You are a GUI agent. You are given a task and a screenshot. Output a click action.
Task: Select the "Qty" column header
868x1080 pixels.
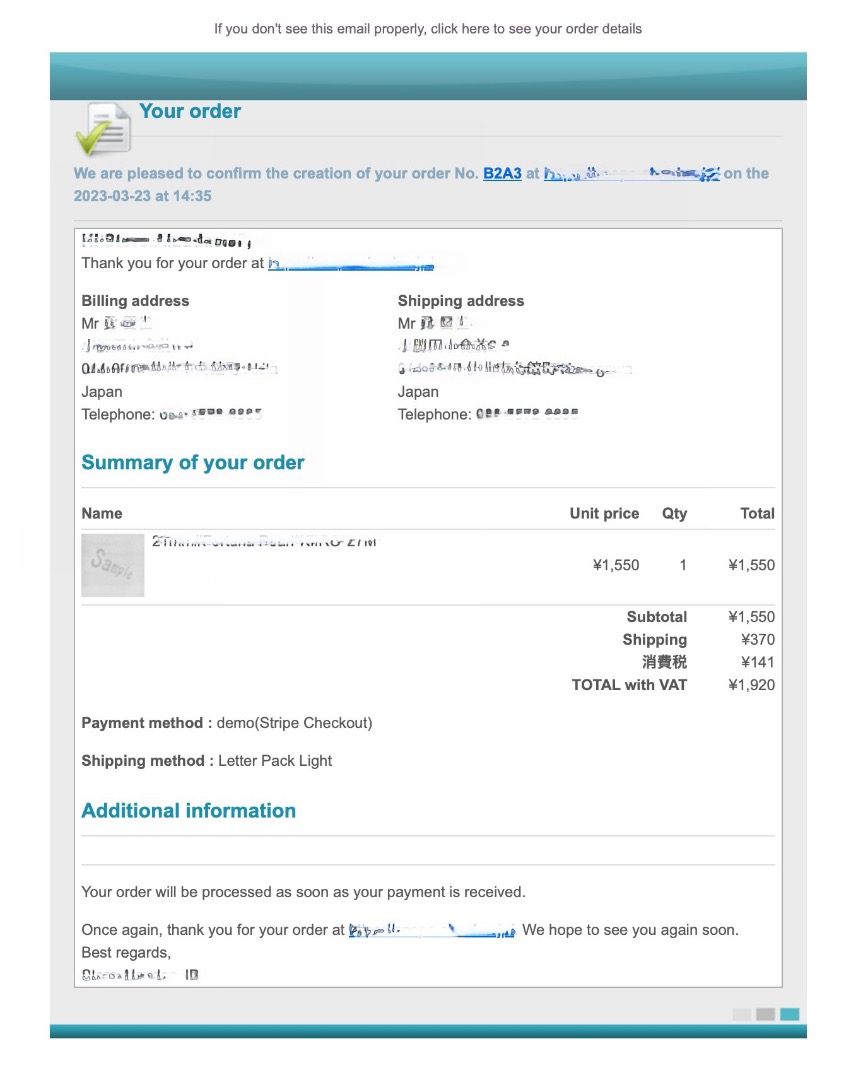pyautogui.click(x=674, y=513)
